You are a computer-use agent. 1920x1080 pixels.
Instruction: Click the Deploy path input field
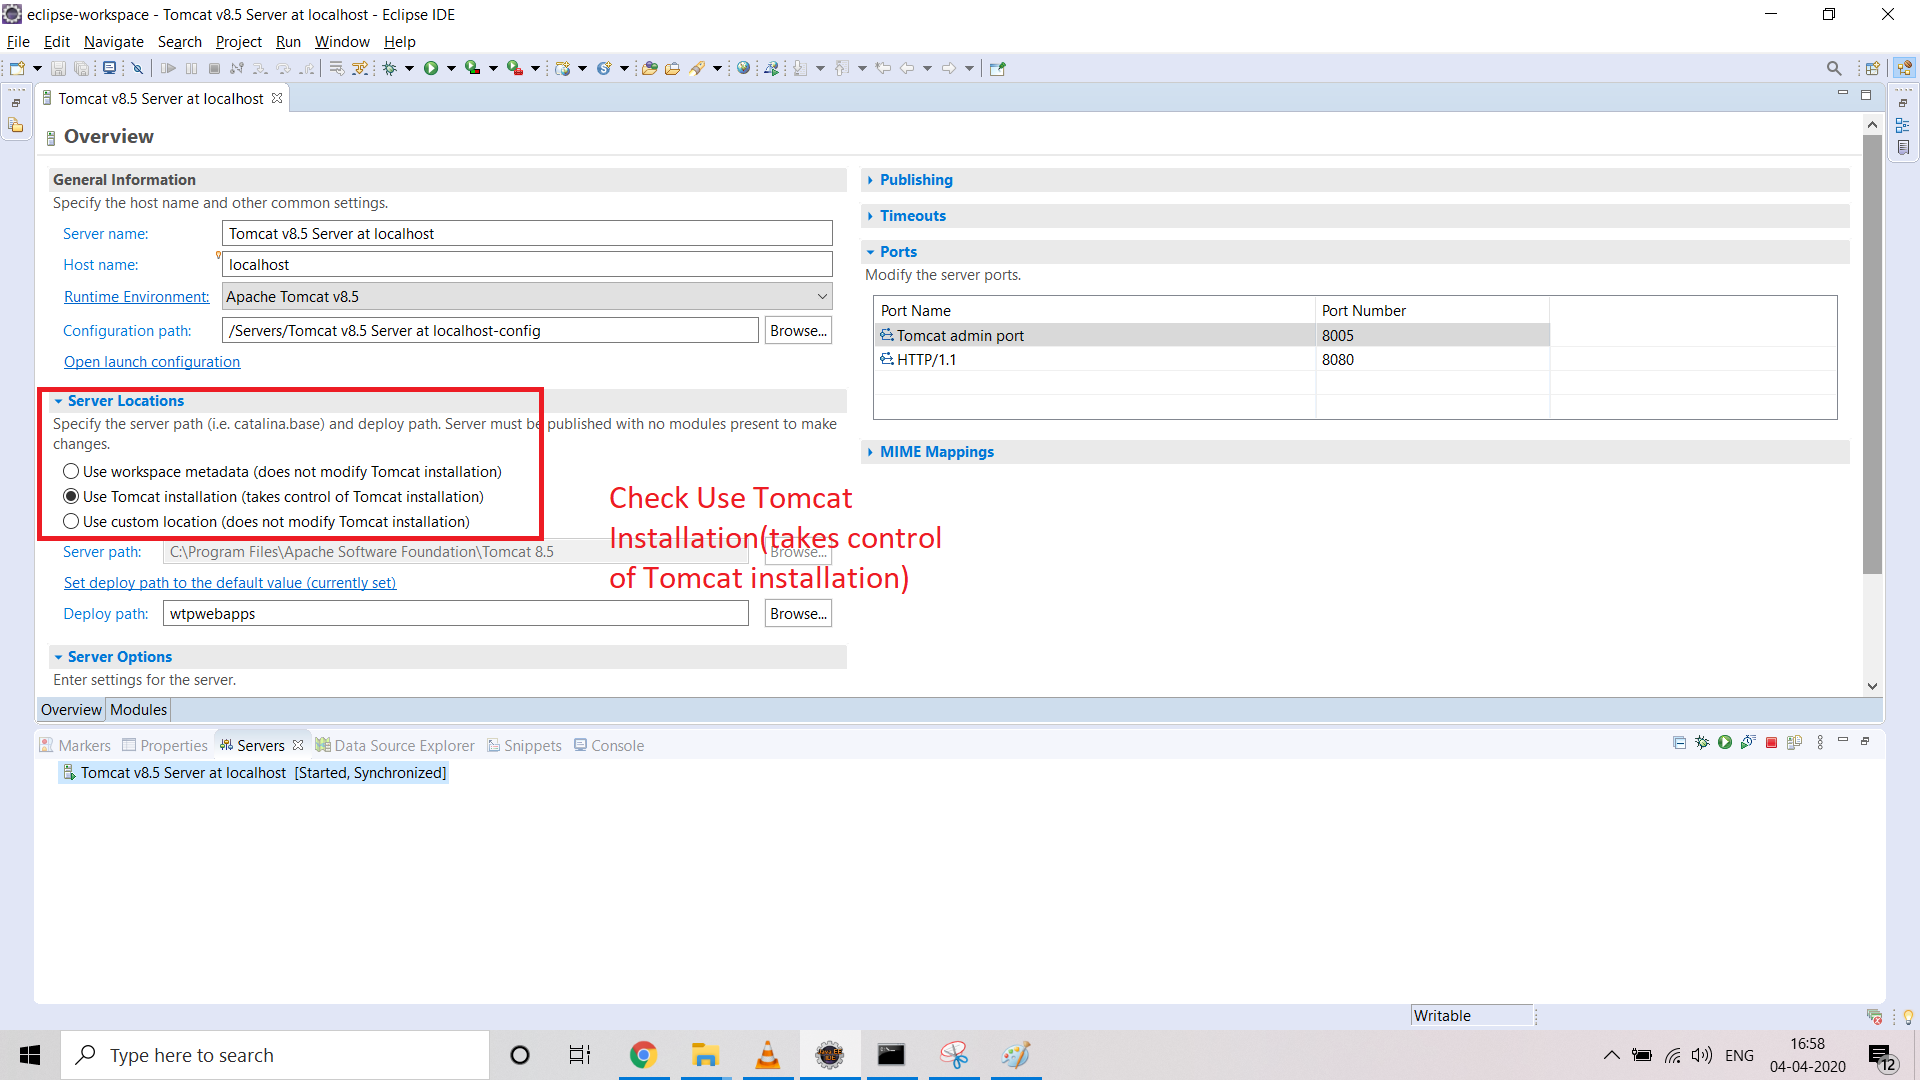tap(455, 613)
